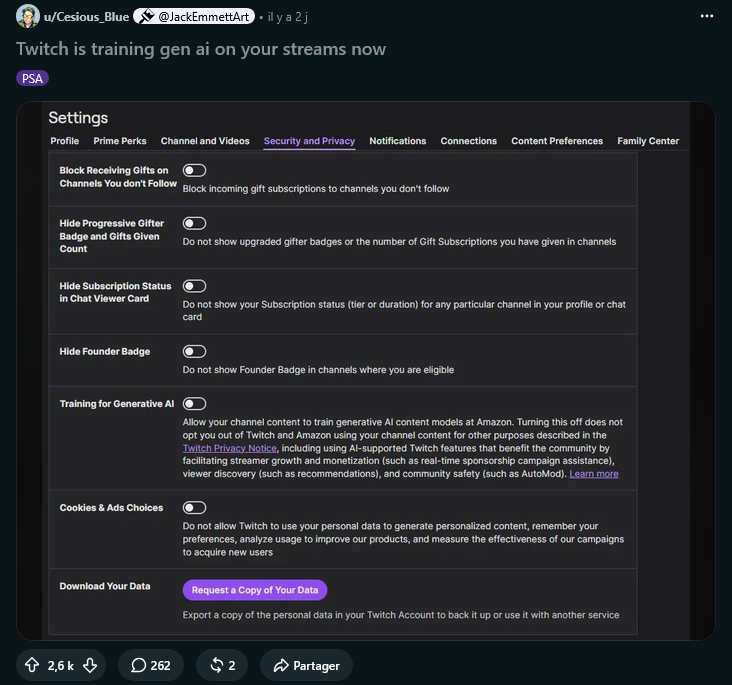The height and width of the screenshot is (685, 732).
Task: Click the Partager share button
Action: pos(306,665)
